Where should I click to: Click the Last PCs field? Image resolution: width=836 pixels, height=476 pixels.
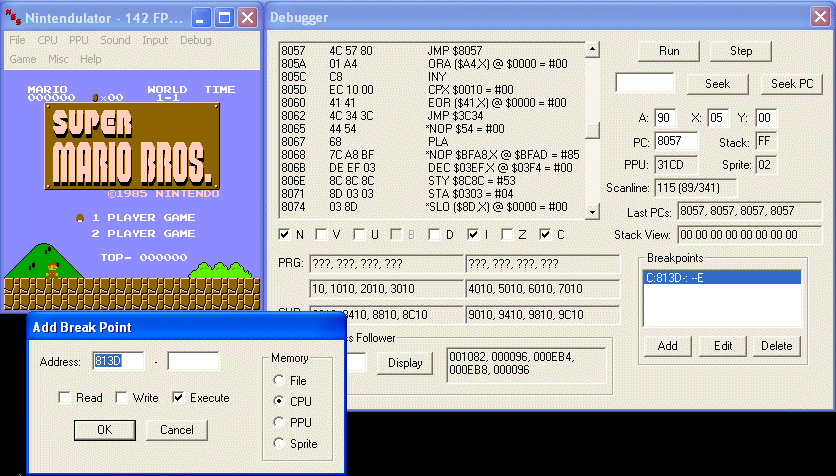(750, 211)
